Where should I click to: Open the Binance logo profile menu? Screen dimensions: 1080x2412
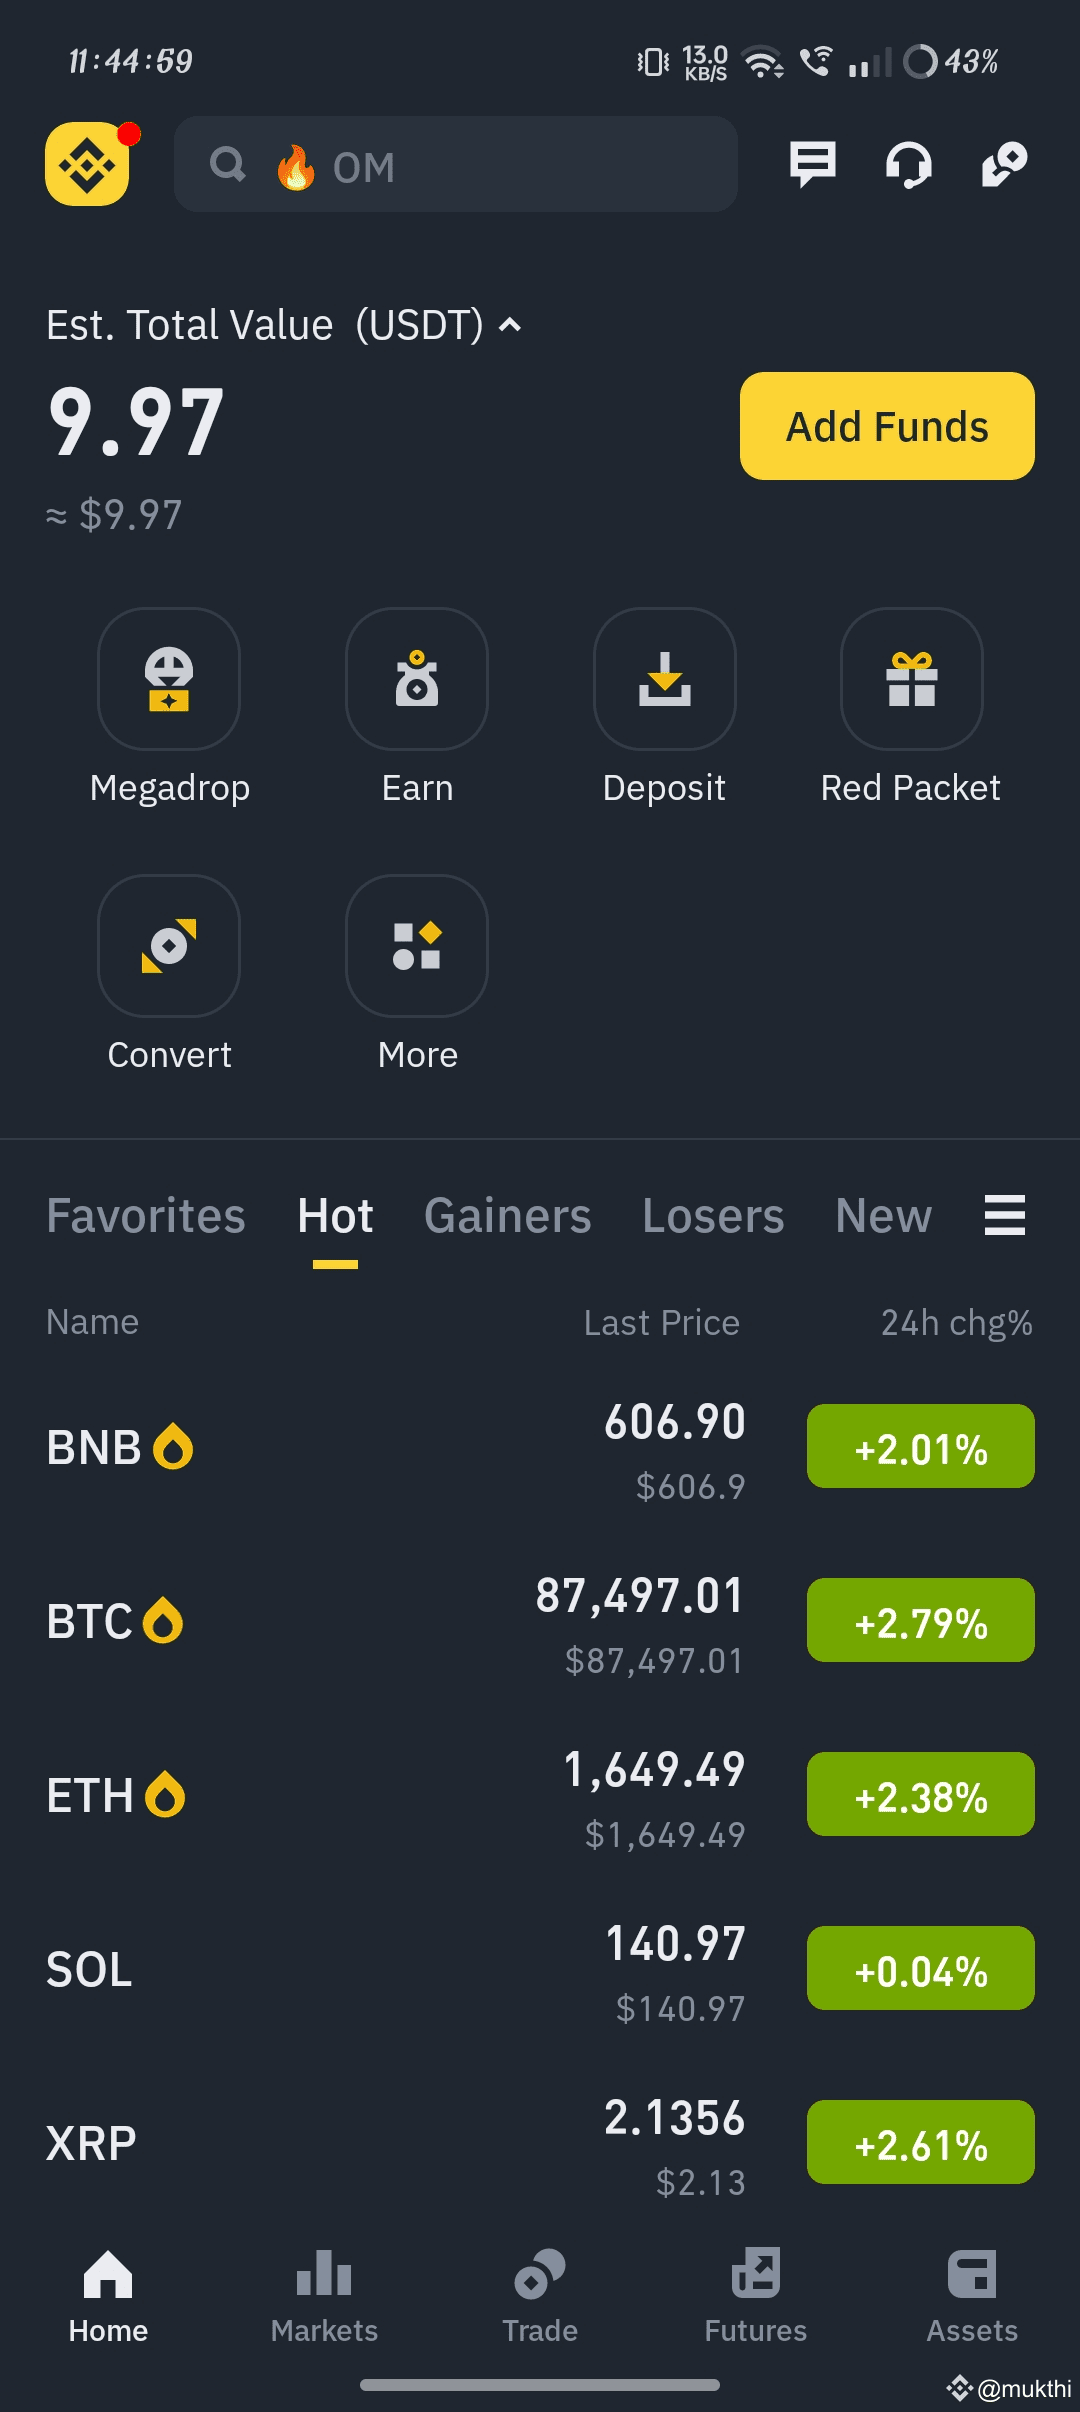[87, 164]
